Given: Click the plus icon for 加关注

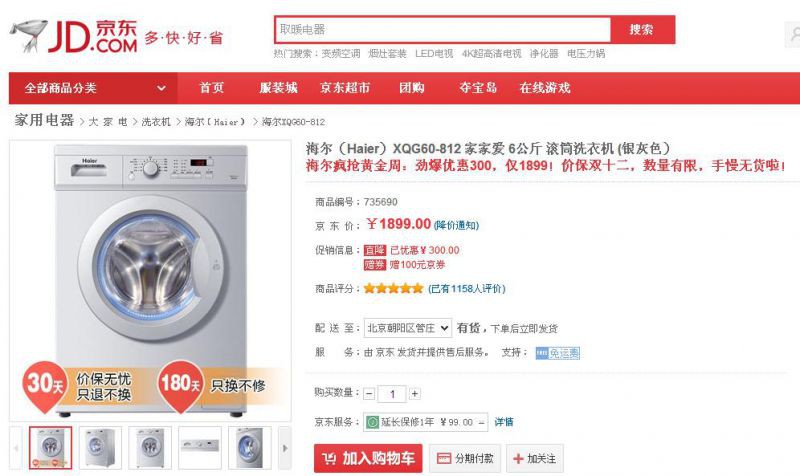Looking at the screenshot, I should (x=517, y=459).
